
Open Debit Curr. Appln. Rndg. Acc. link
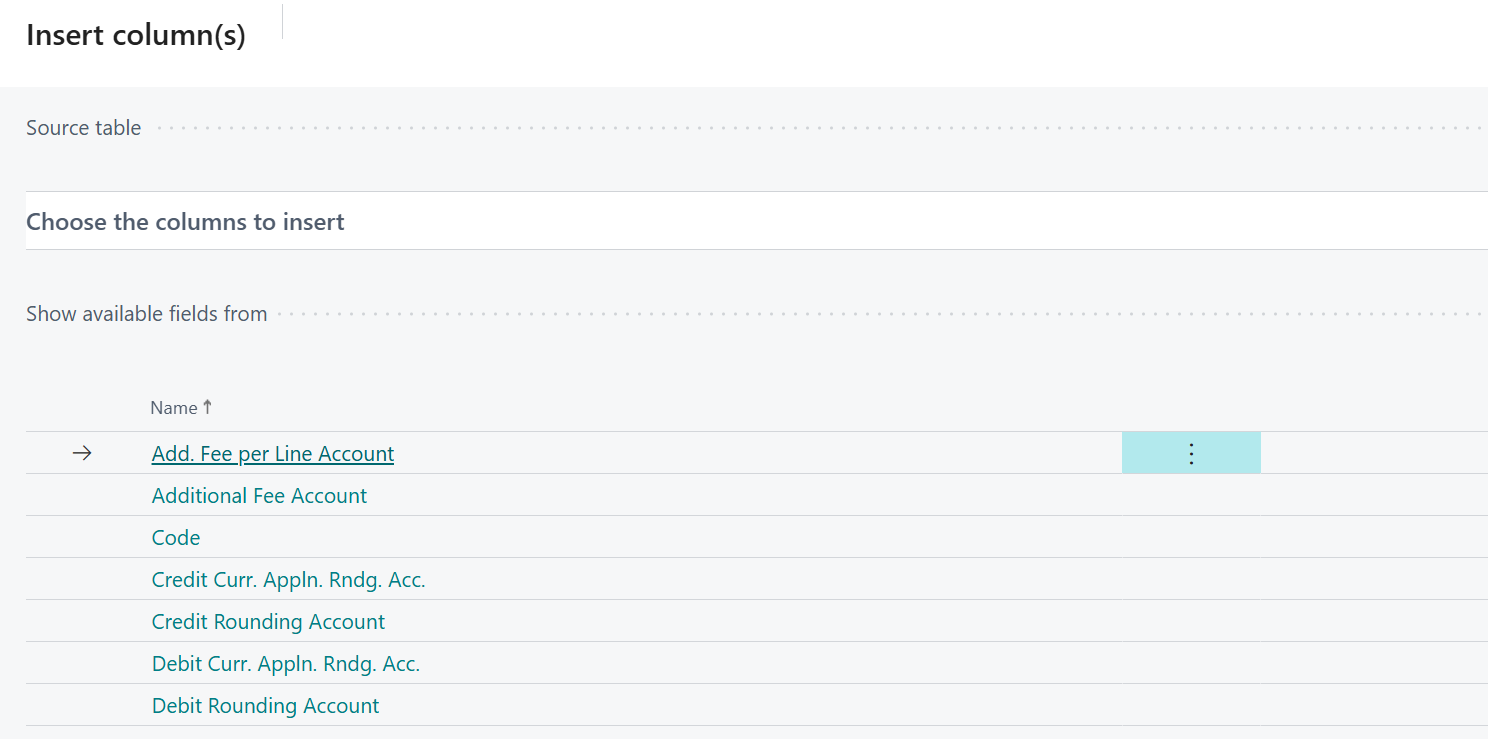pyautogui.click(x=285, y=663)
